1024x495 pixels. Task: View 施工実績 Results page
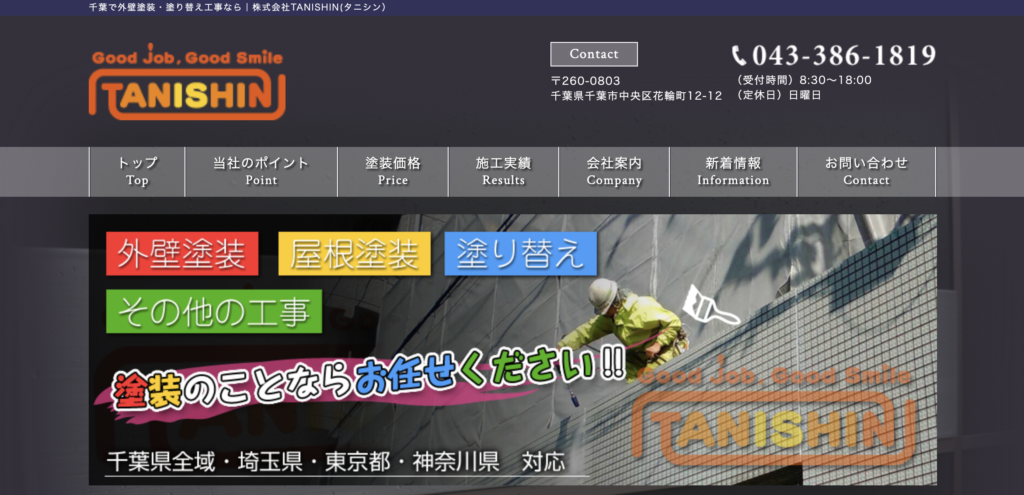coord(503,171)
